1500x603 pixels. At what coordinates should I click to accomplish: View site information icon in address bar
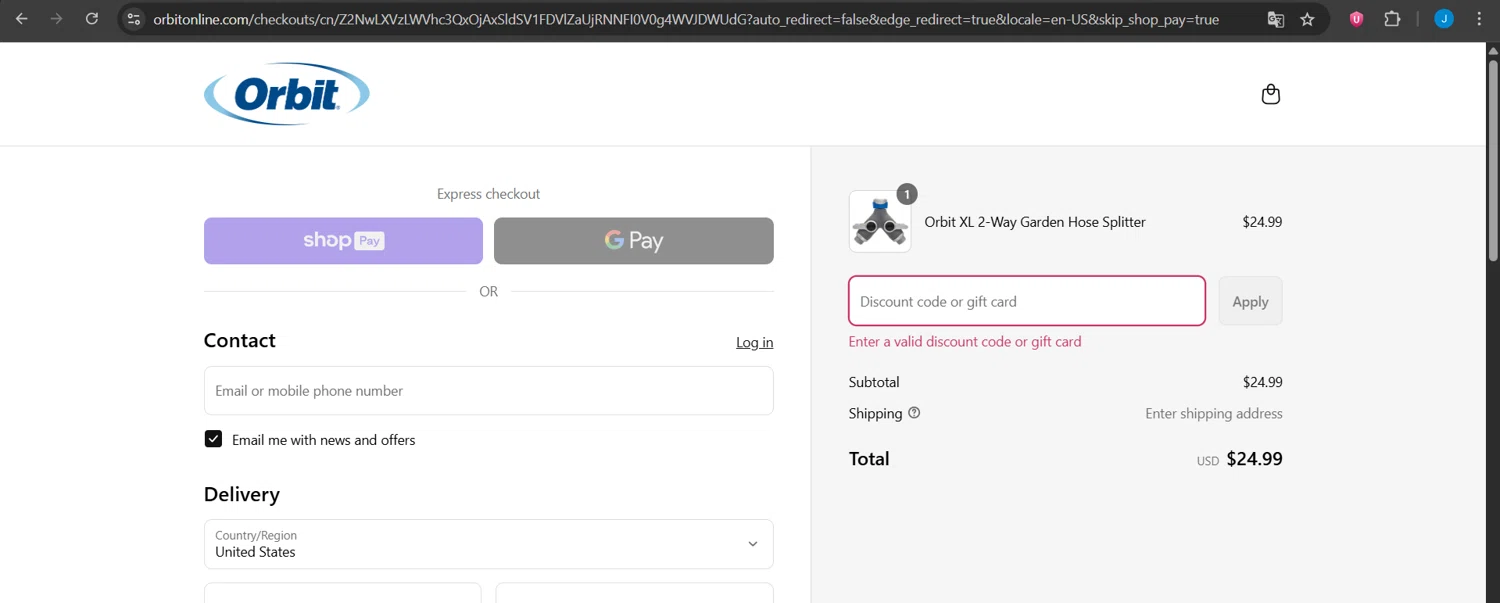tap(133, 19)
